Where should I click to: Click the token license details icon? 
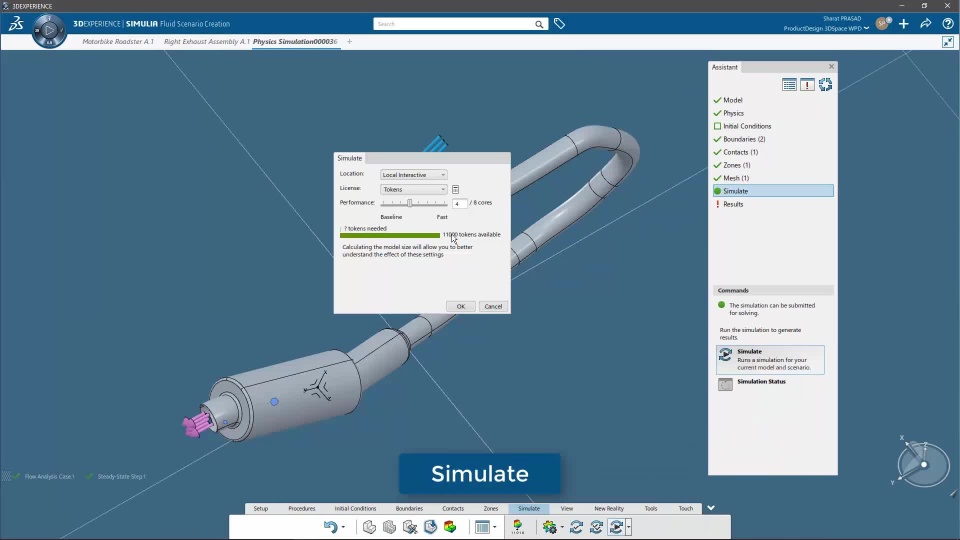(456, 189)
